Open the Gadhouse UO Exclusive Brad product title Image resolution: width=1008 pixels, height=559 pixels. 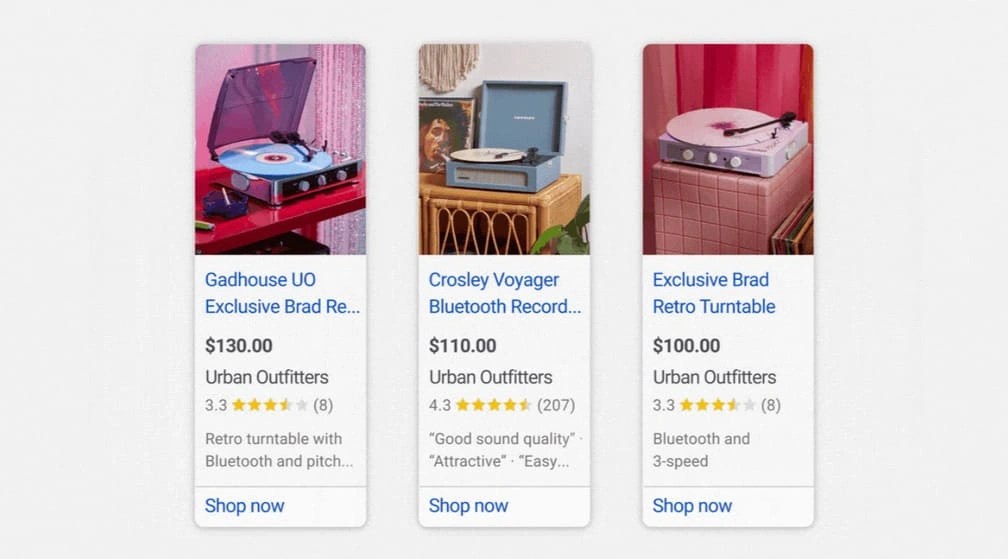point(281,293)
